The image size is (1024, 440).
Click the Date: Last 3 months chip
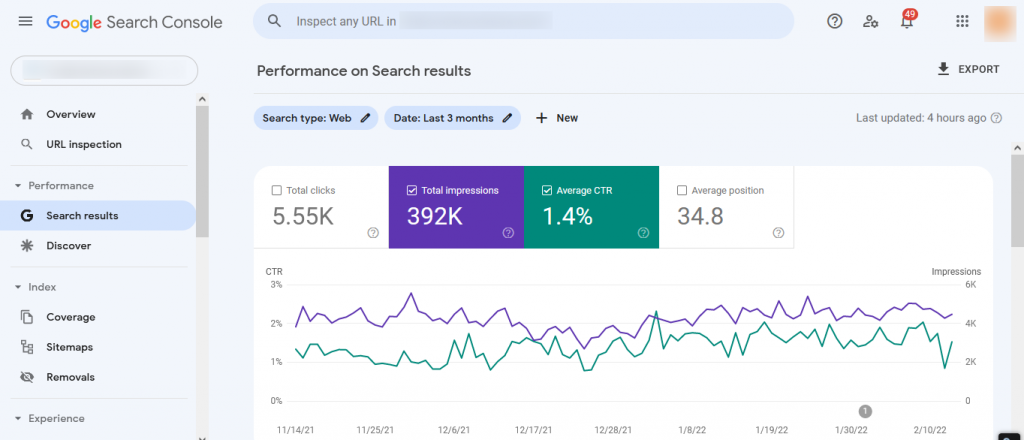(453, 118)
